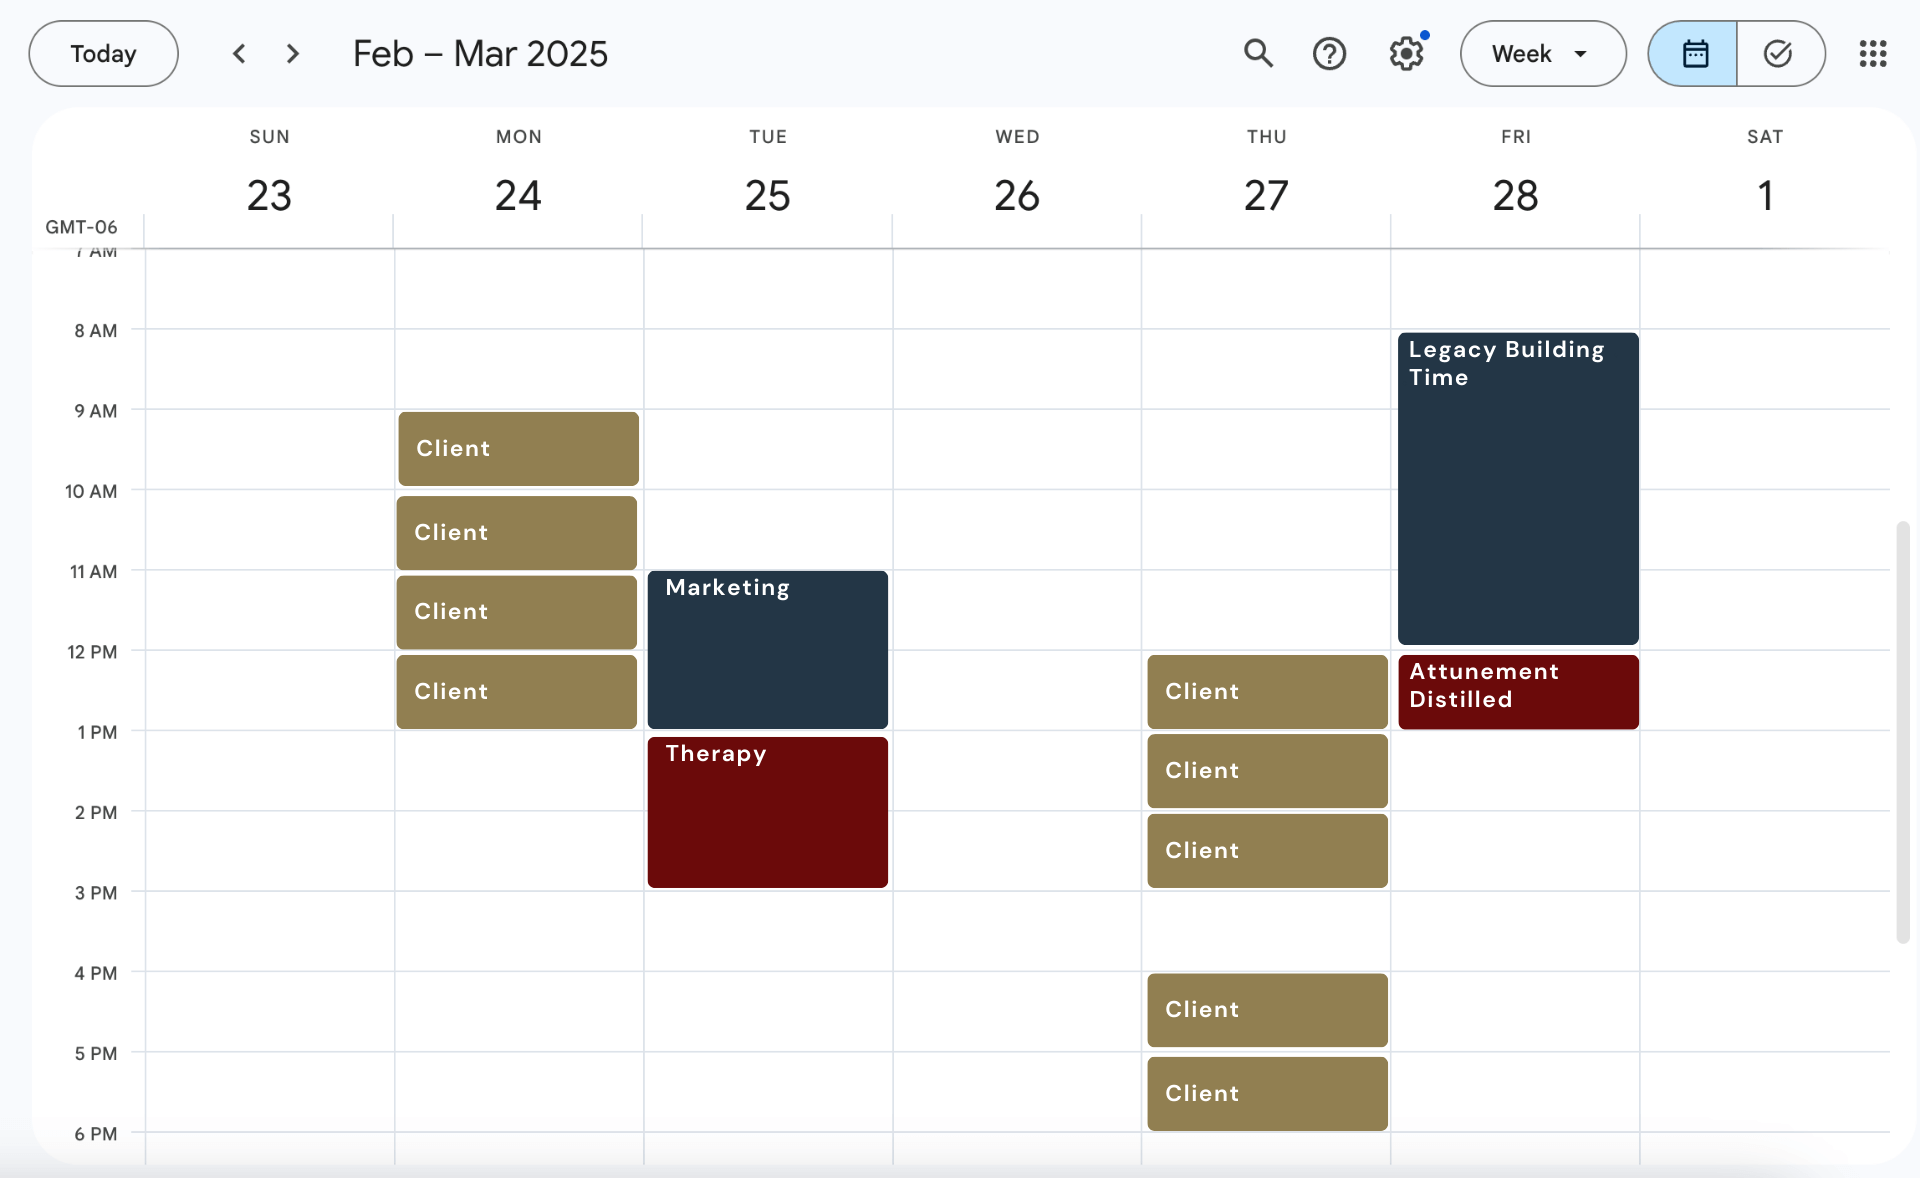Open the Google apps grid
Viewport: 1920px width, 1180px height.
pyautogui.click(x=1872, y=53)
